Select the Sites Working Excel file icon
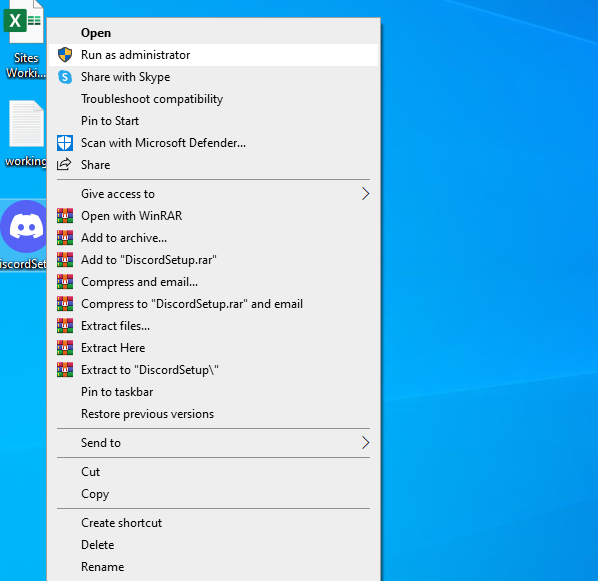The height and width of the screenshot is (581, 598). pyautogui.click(x=24, y=22)
